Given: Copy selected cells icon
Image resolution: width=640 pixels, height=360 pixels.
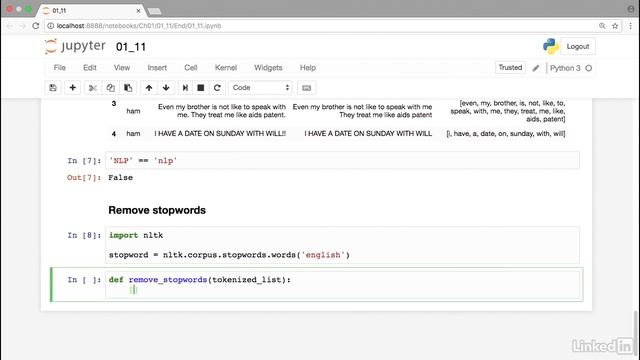Looking at the screenshot, I should point(110,88).
